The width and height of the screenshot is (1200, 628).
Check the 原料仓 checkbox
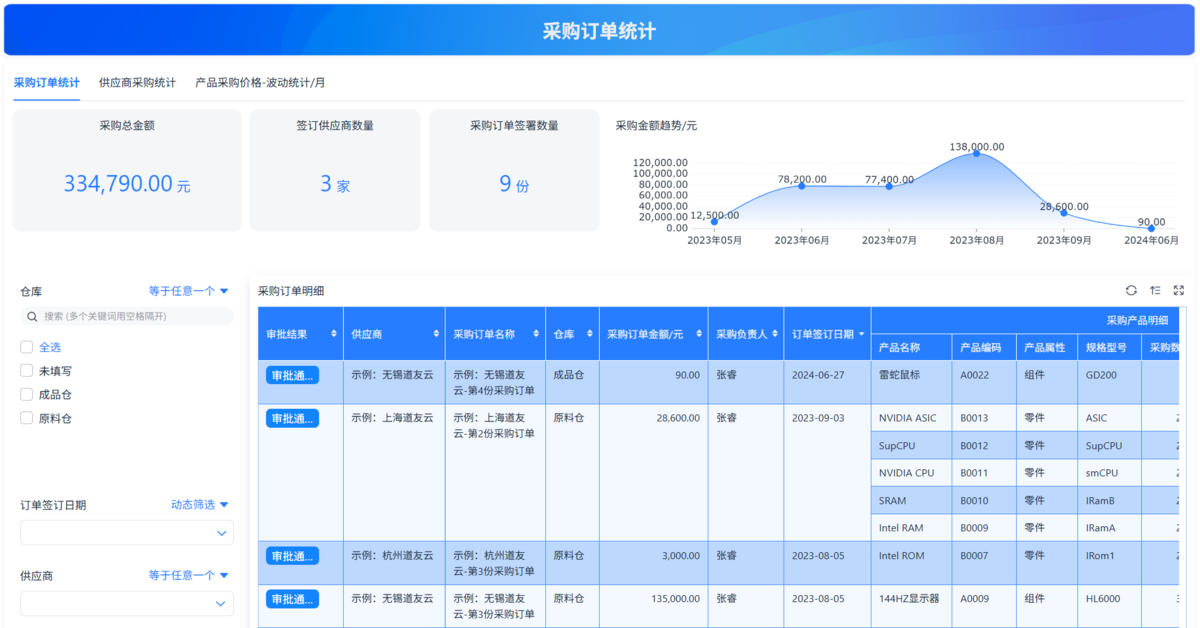coord(27,418)
